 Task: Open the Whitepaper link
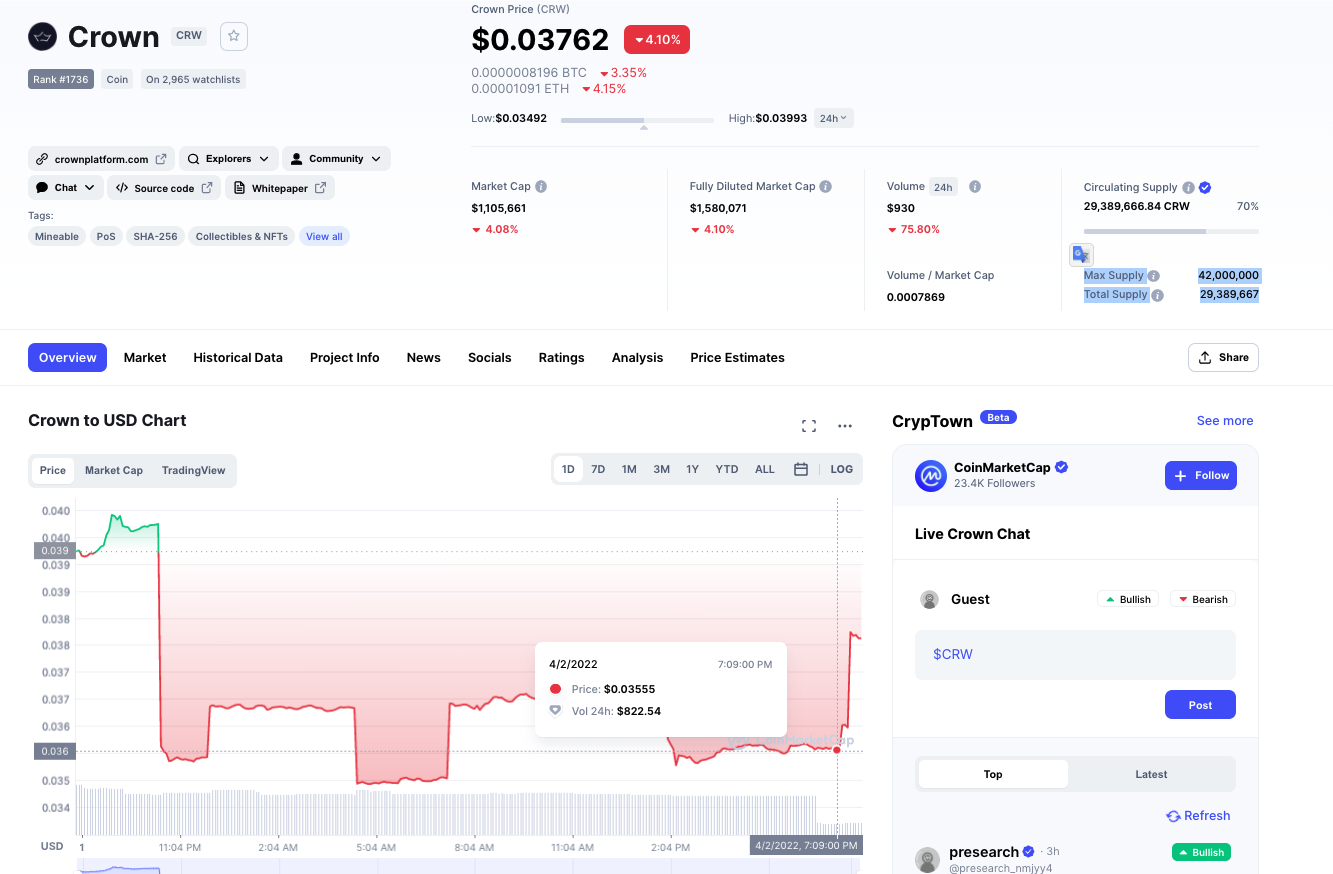(x=280, y=188)
